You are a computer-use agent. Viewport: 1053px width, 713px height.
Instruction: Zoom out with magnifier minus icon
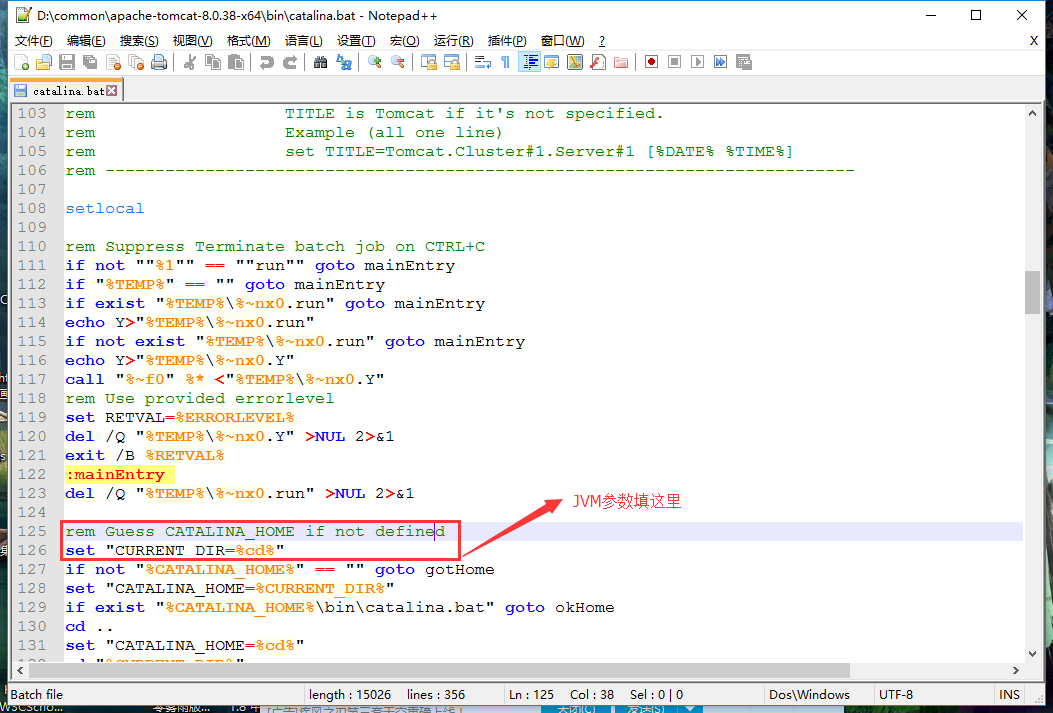click(398, 62)
